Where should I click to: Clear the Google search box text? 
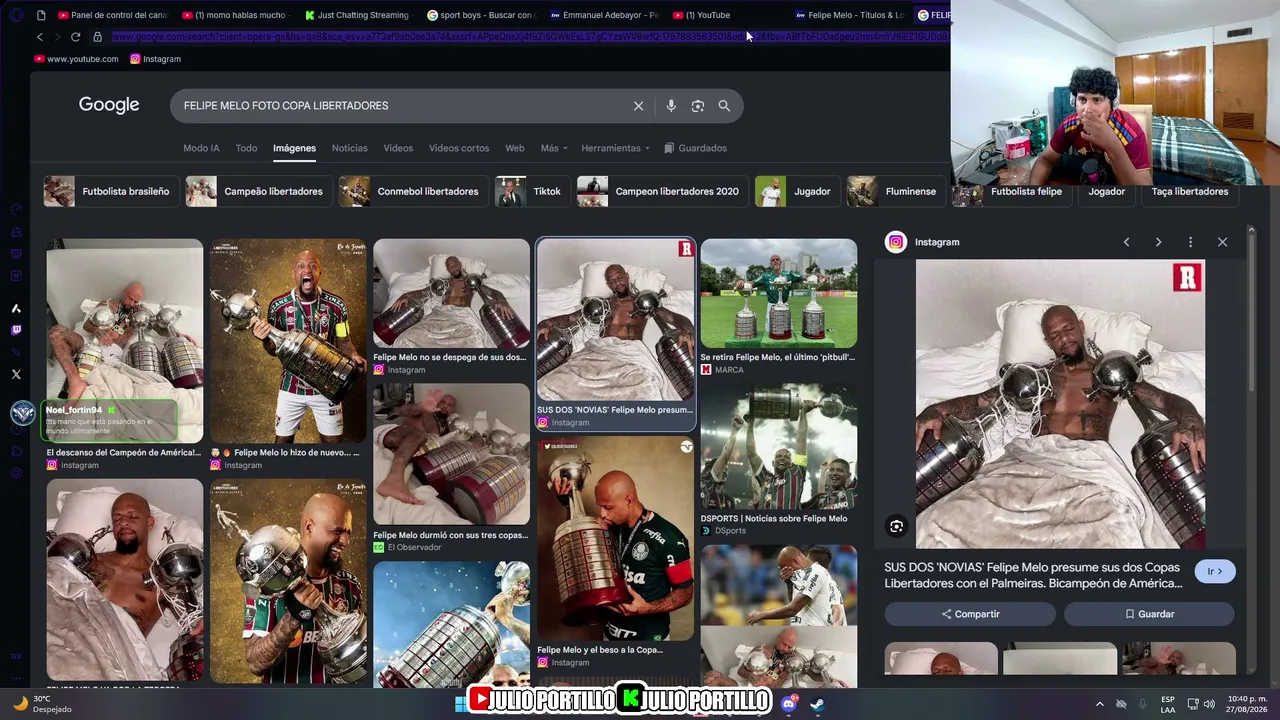(638, 106)
